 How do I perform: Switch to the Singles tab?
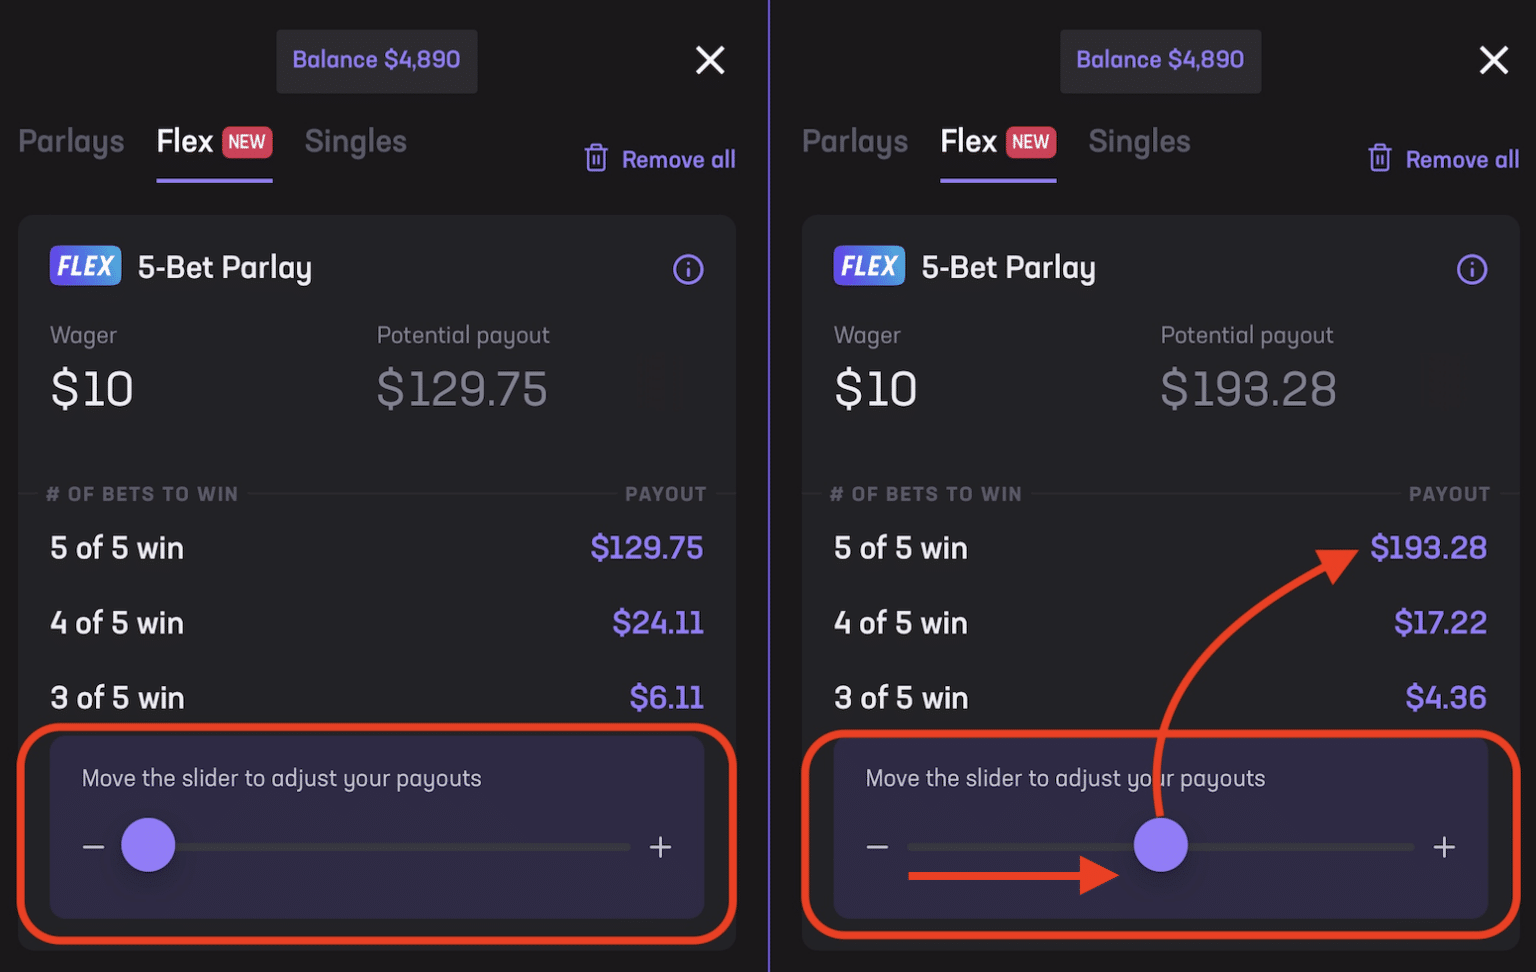tap(356, 142)
